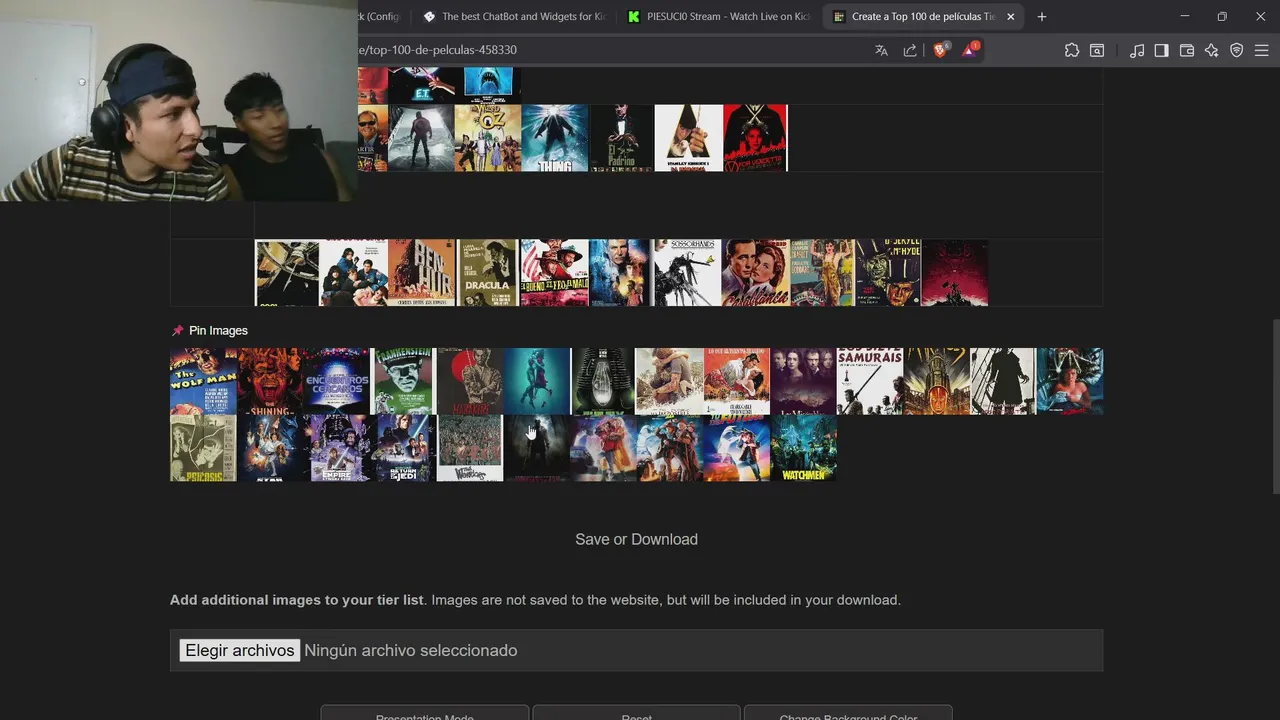This screenshot has width=1280, height=720.
Task: Select The Wolf Man poster
Action: (x=203, y=381)
